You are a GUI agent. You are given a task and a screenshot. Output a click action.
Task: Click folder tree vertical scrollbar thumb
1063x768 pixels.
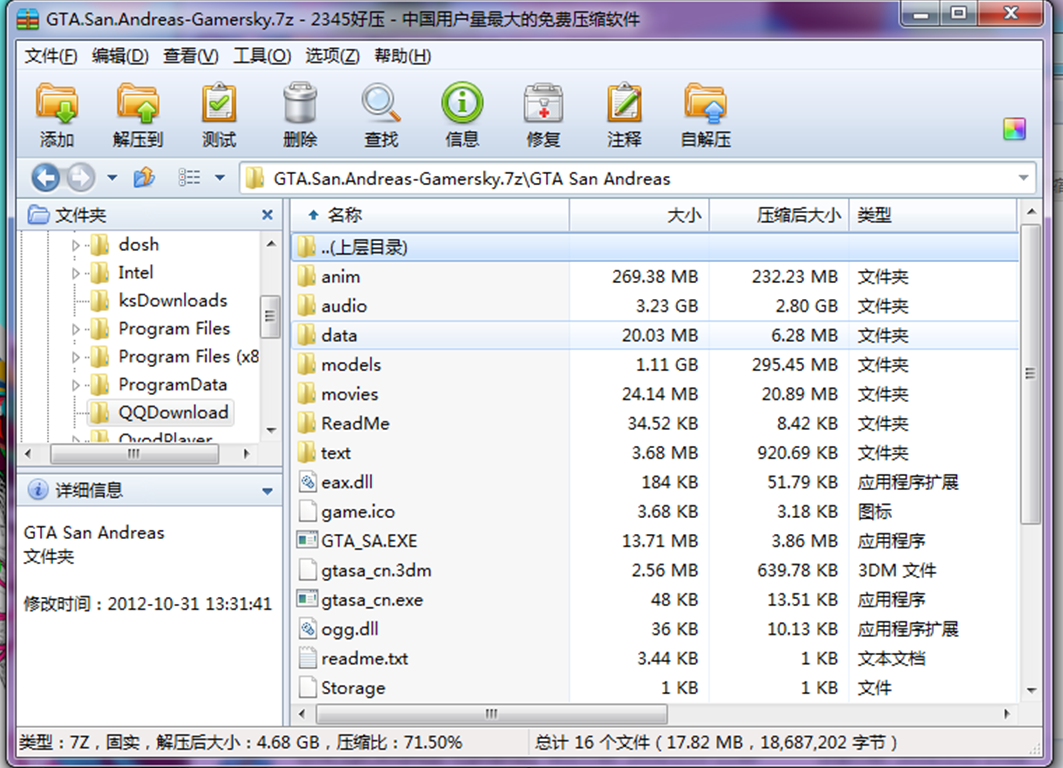click(x=270, y=316)
